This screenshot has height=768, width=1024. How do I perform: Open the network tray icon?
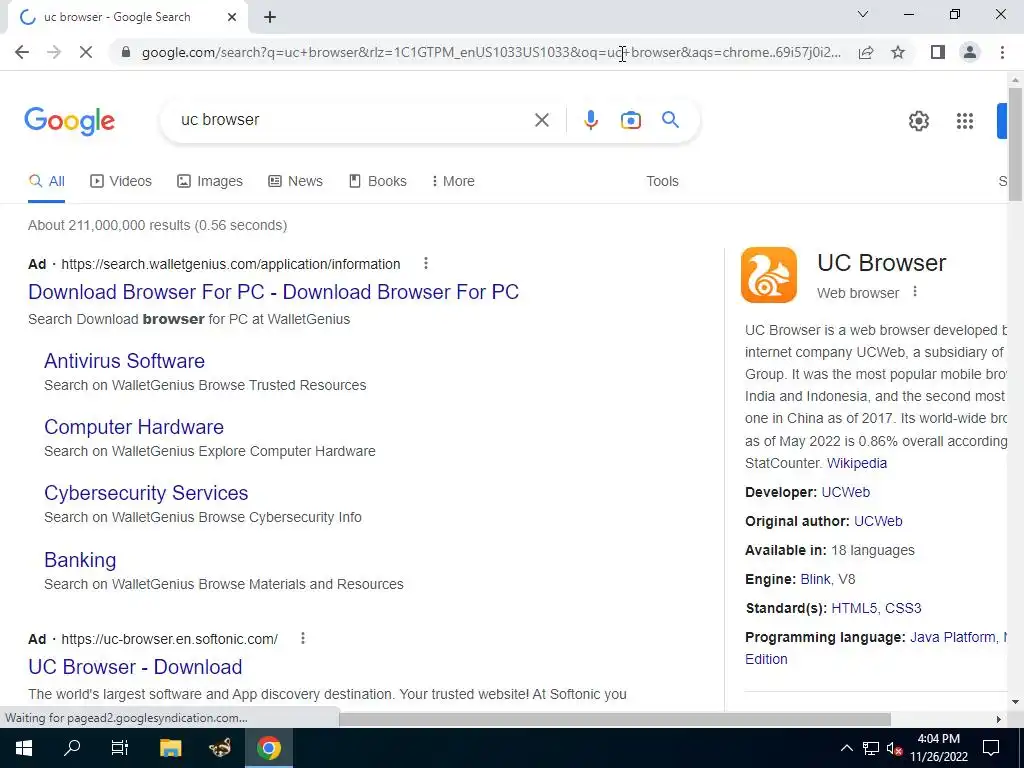pyautogui.click(x=870, y=748)
